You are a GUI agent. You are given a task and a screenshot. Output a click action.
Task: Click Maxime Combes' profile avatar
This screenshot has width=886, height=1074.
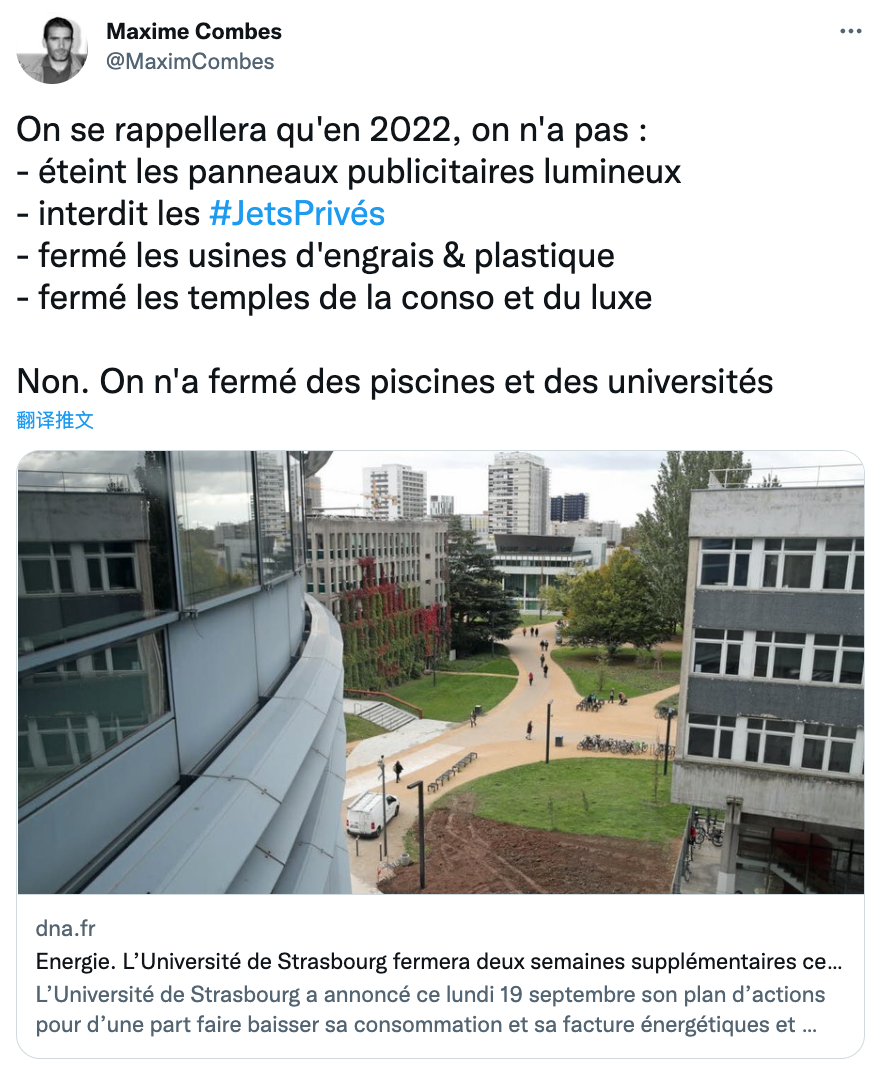tap(52, 49)
